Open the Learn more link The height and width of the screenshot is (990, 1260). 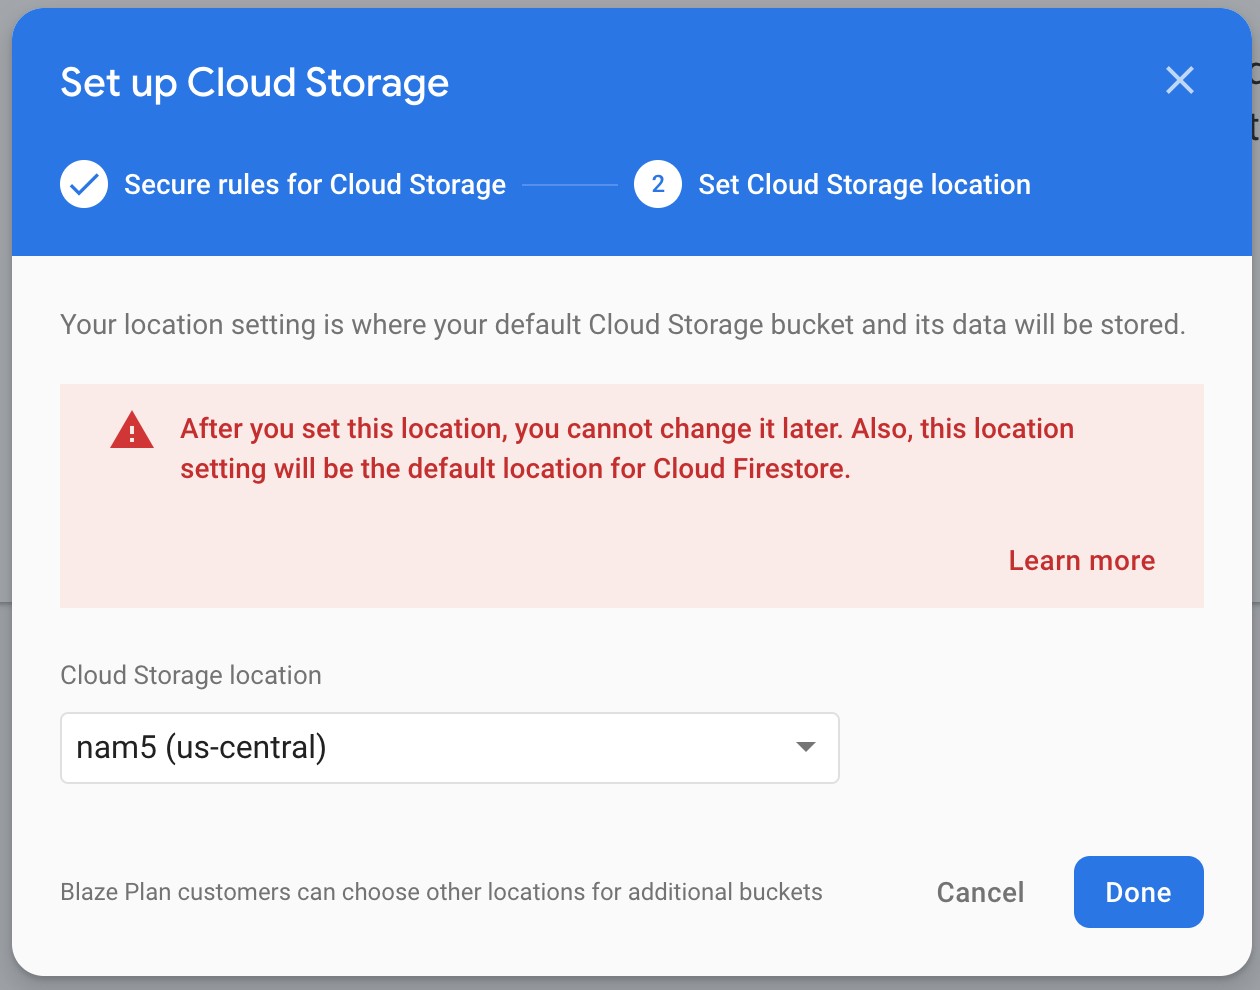(x=1081, y=561)
